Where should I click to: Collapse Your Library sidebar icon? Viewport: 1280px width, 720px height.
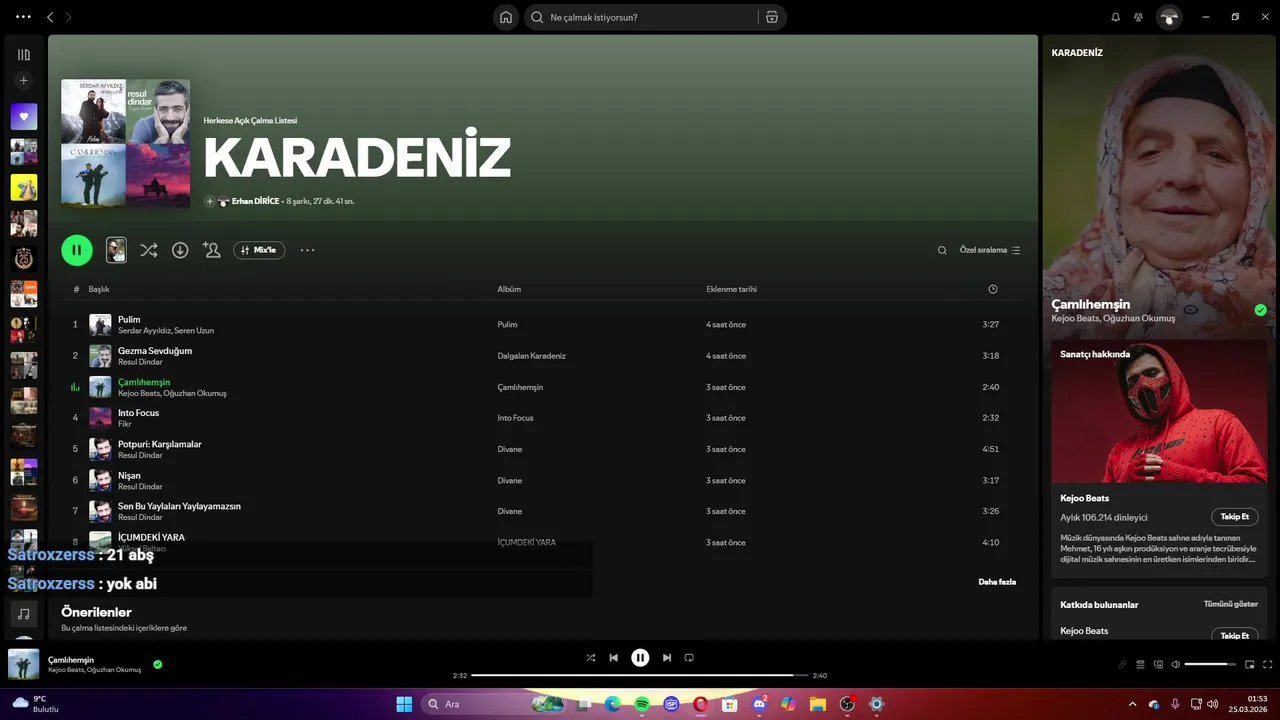point(24,55)
